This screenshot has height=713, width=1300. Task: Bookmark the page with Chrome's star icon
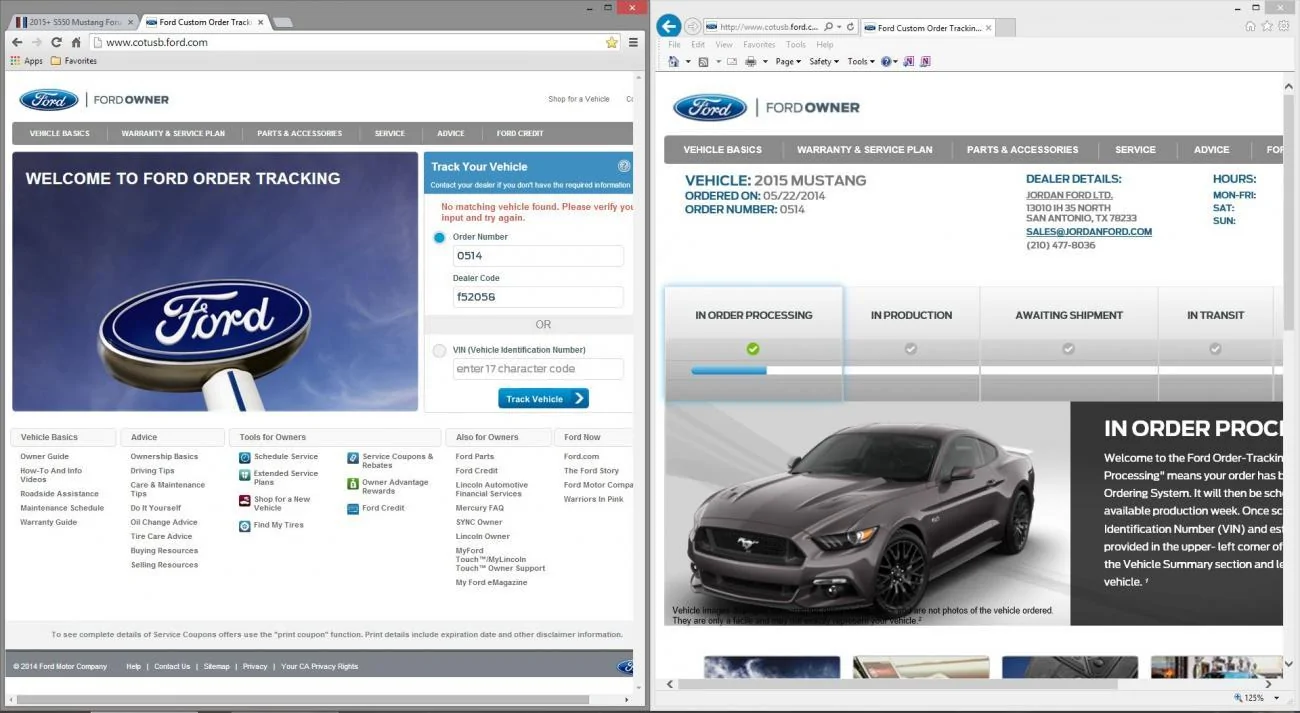tap(612, 42)
